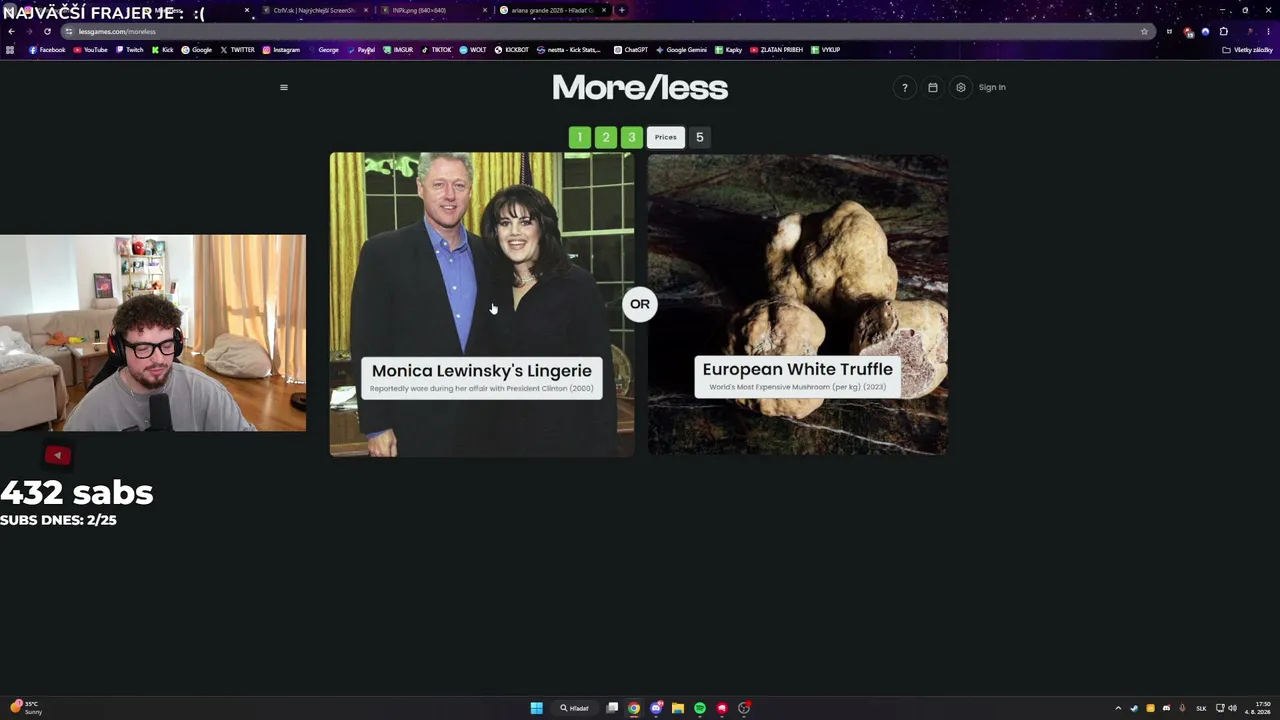Open the VYKUP bookmark

pos(825,50)
